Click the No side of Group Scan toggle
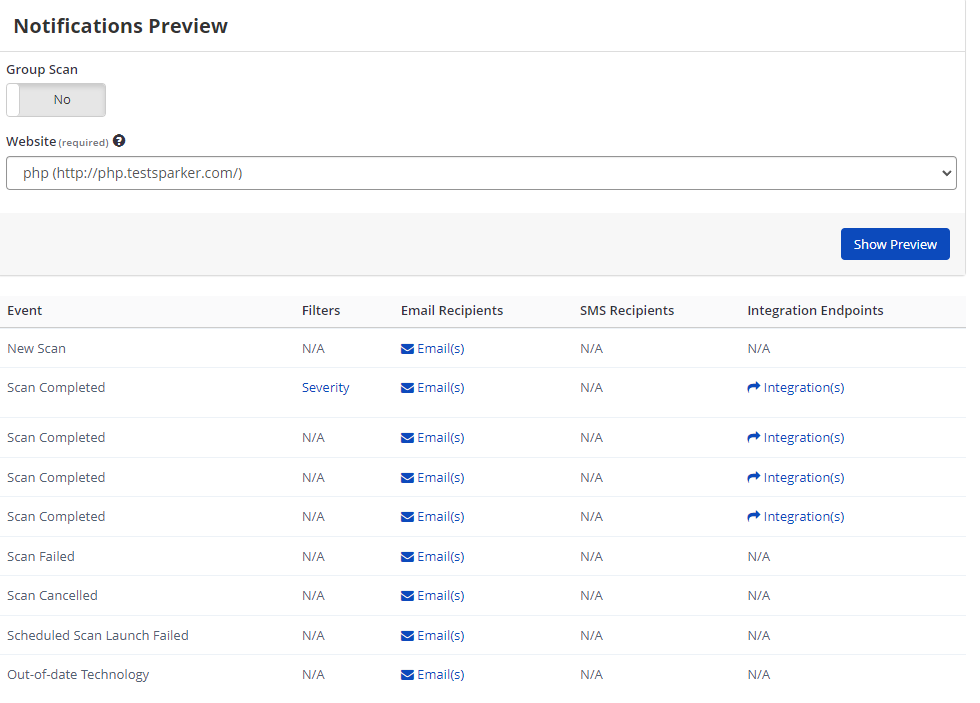The height and width of the screenshot is (703, 980). [62, 99]
